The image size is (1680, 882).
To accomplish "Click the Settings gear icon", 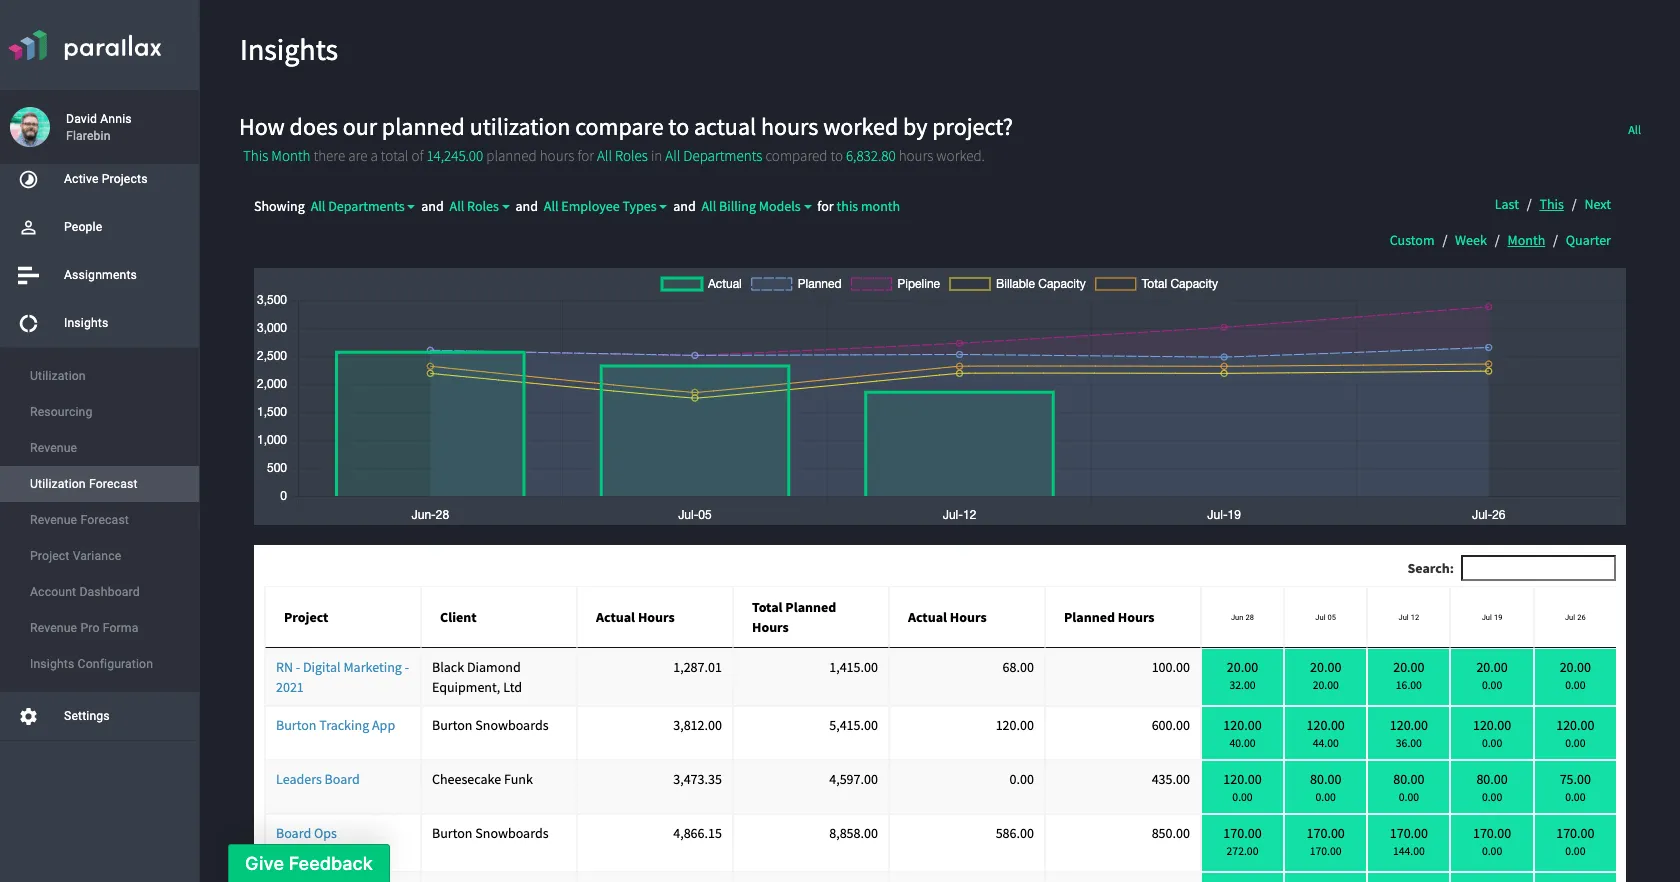I will tap(29, 716).
